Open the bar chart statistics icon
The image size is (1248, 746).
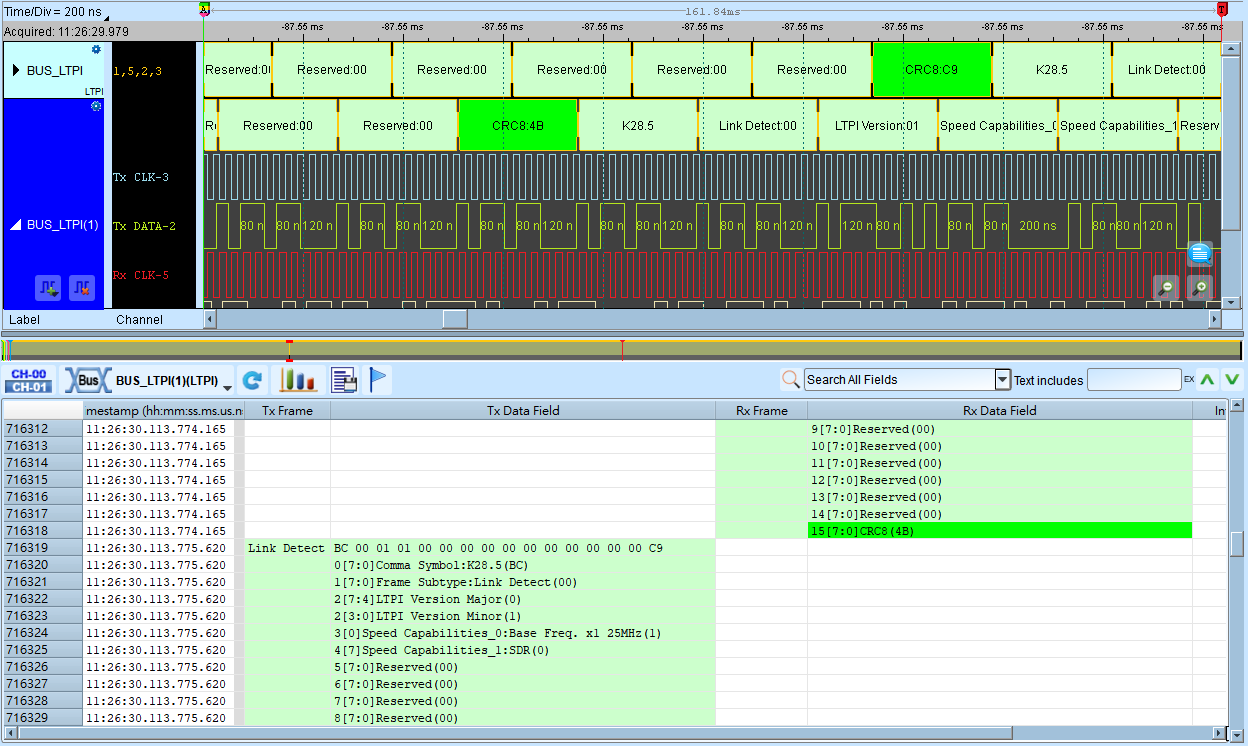click(x=297, y=380)
